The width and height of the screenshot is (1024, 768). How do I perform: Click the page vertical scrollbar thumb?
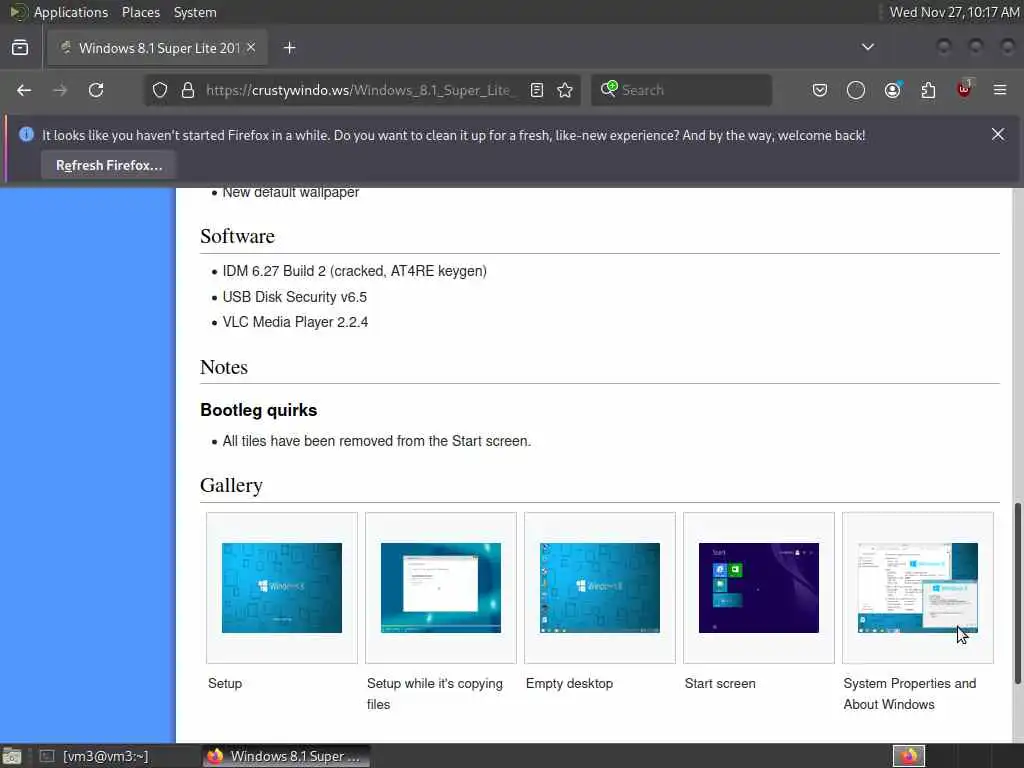pyautogui.click(x=1017, y=593)
